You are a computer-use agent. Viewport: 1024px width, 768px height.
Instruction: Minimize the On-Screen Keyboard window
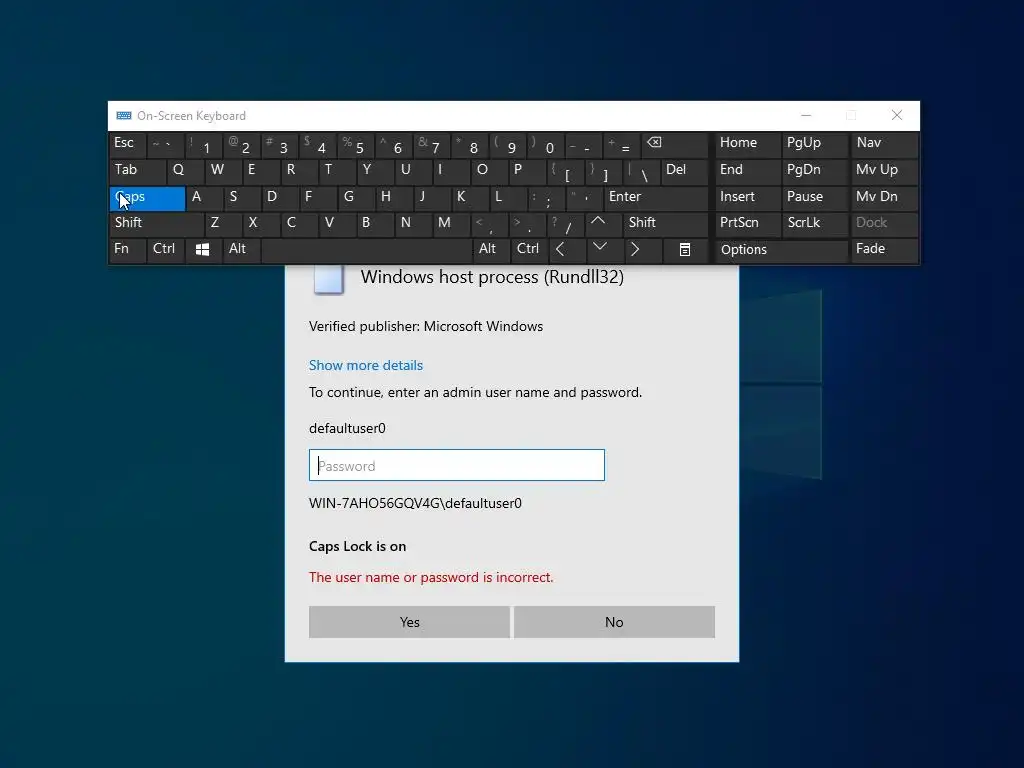click(x=806, y=116)
